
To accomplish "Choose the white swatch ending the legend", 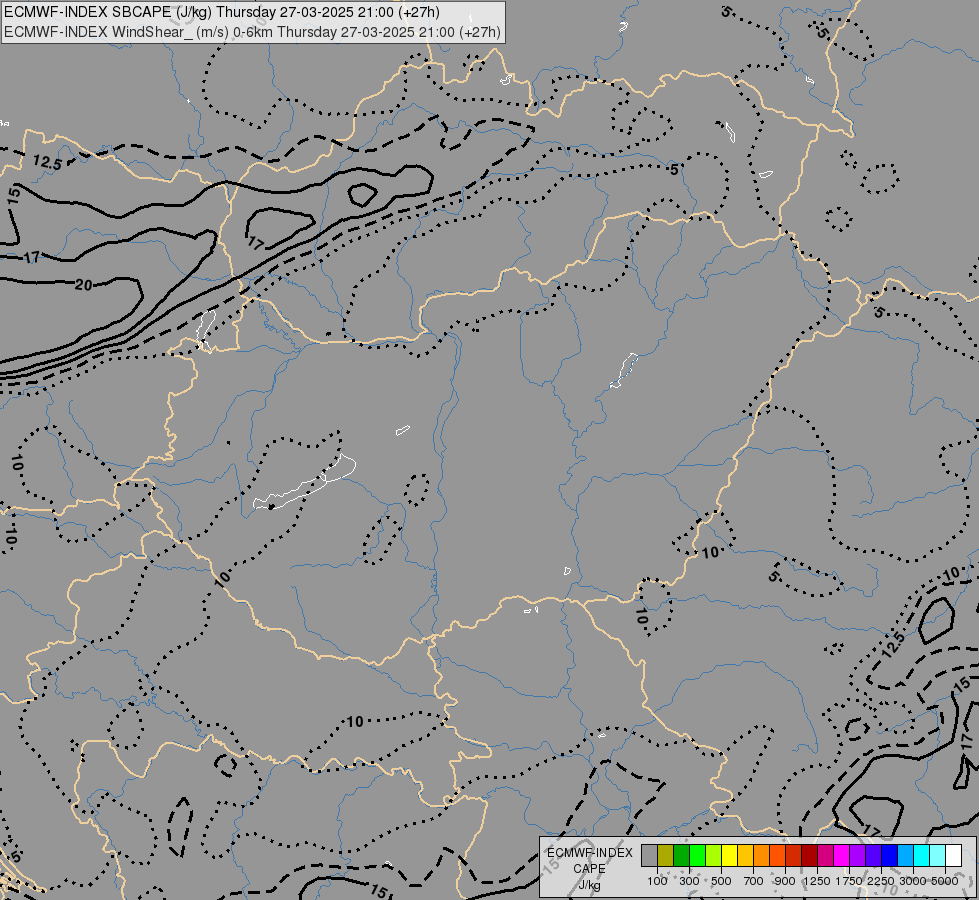I will click(x=954, y=856).
